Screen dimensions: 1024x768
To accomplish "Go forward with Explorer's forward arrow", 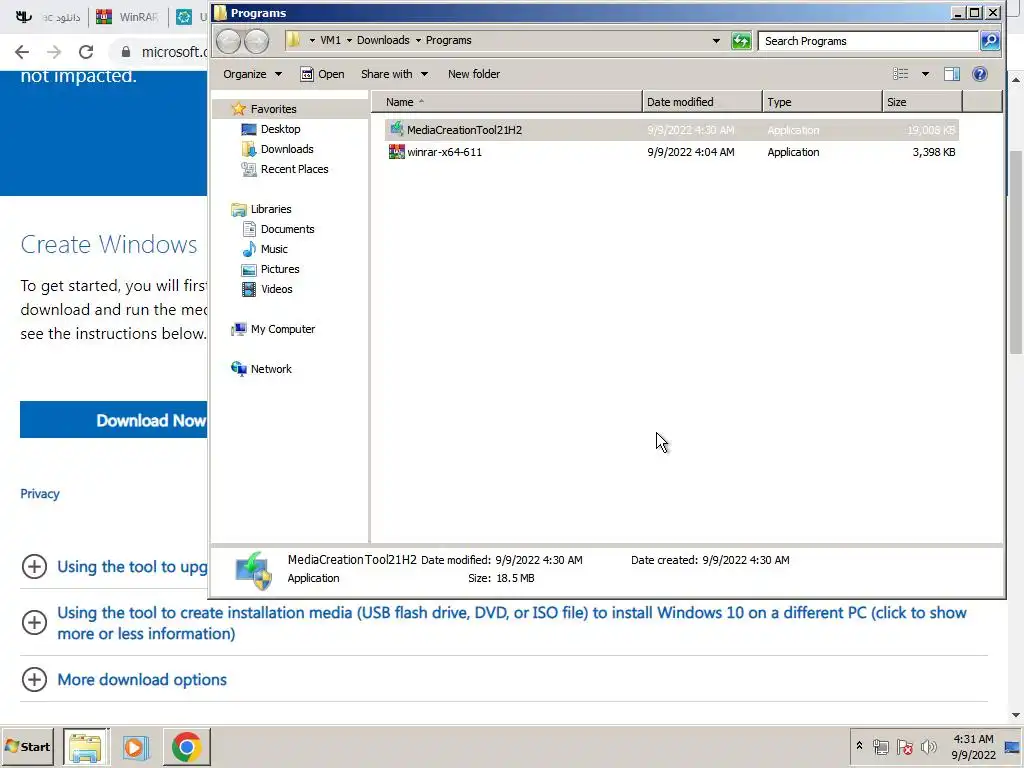I will (x=256, y=41).
